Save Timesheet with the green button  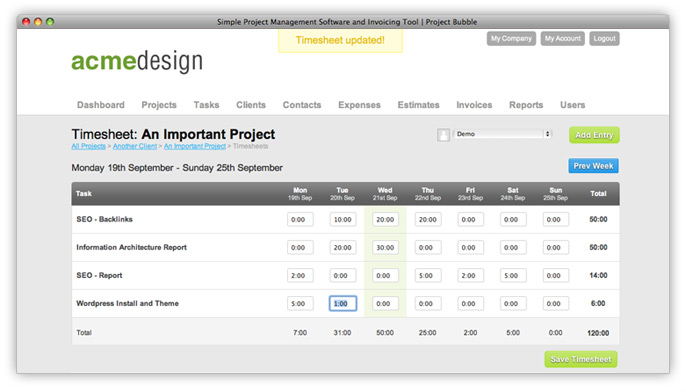pyautogui.click(x=581, y=359)
